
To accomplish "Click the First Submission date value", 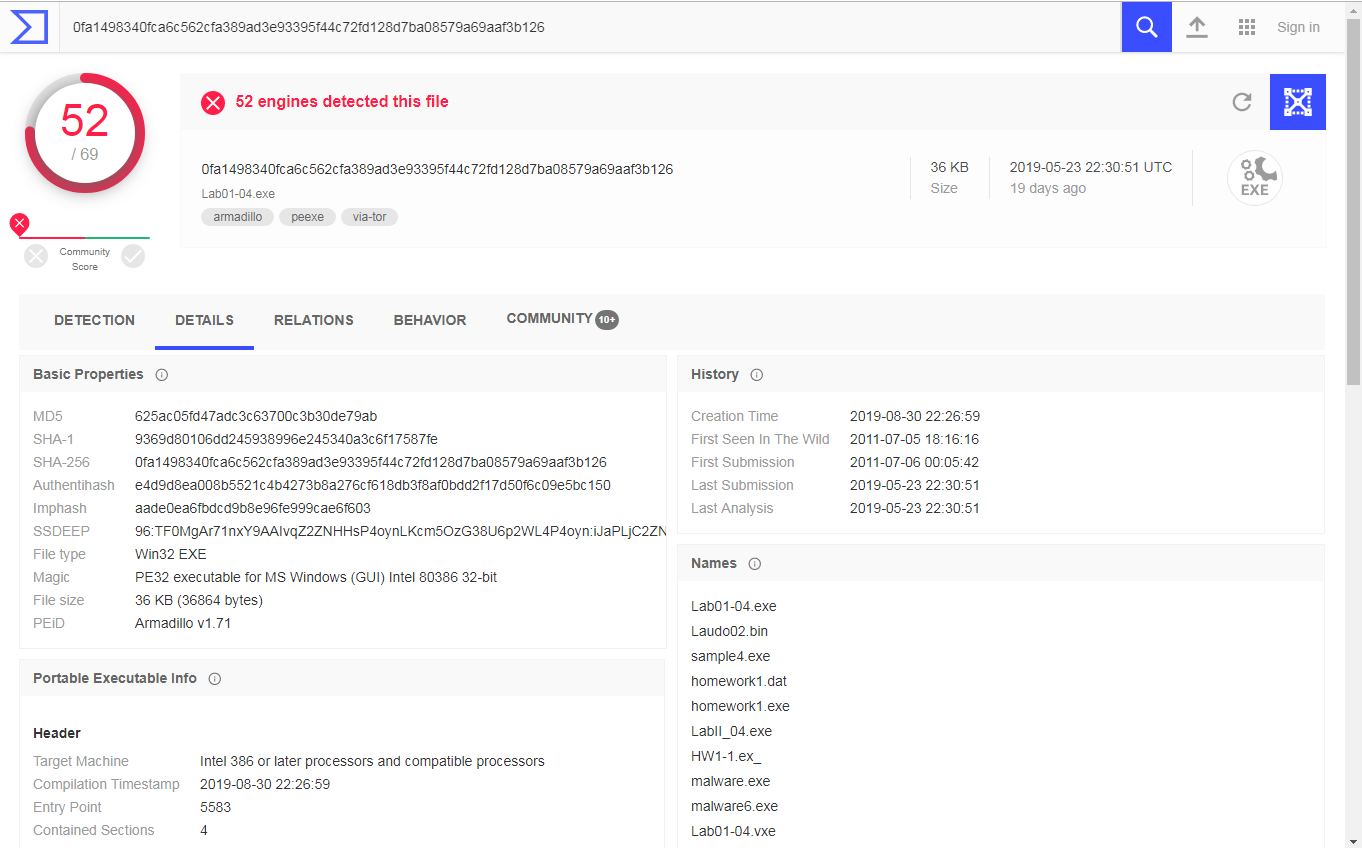I will (914, 462).
